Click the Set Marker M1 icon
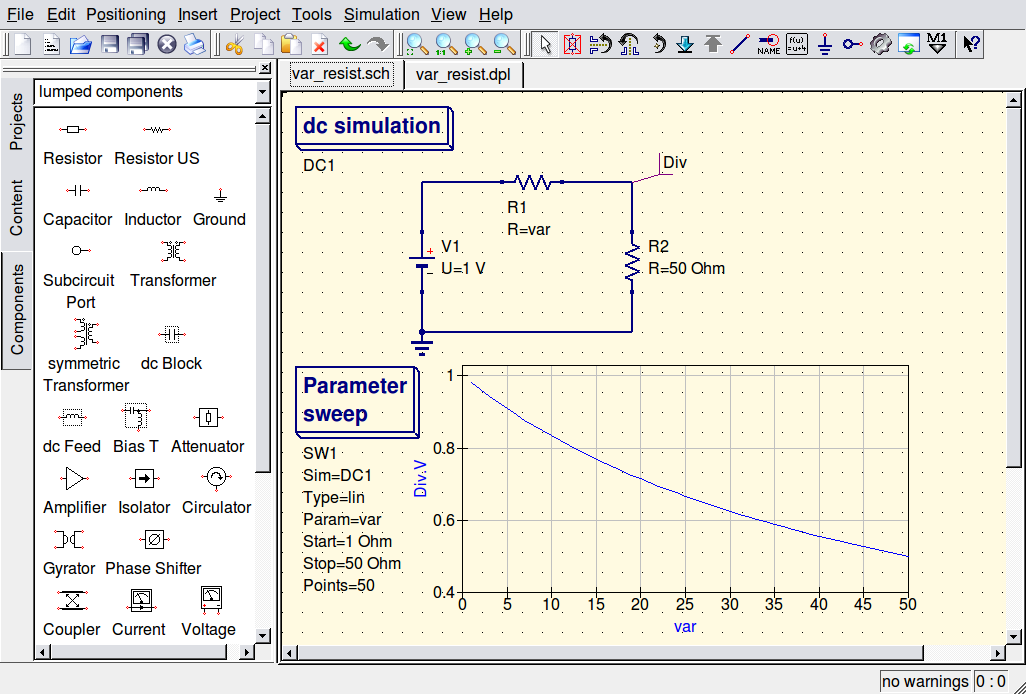The image size is (1026, 694). pyautogui.click(x=936, y=44)
